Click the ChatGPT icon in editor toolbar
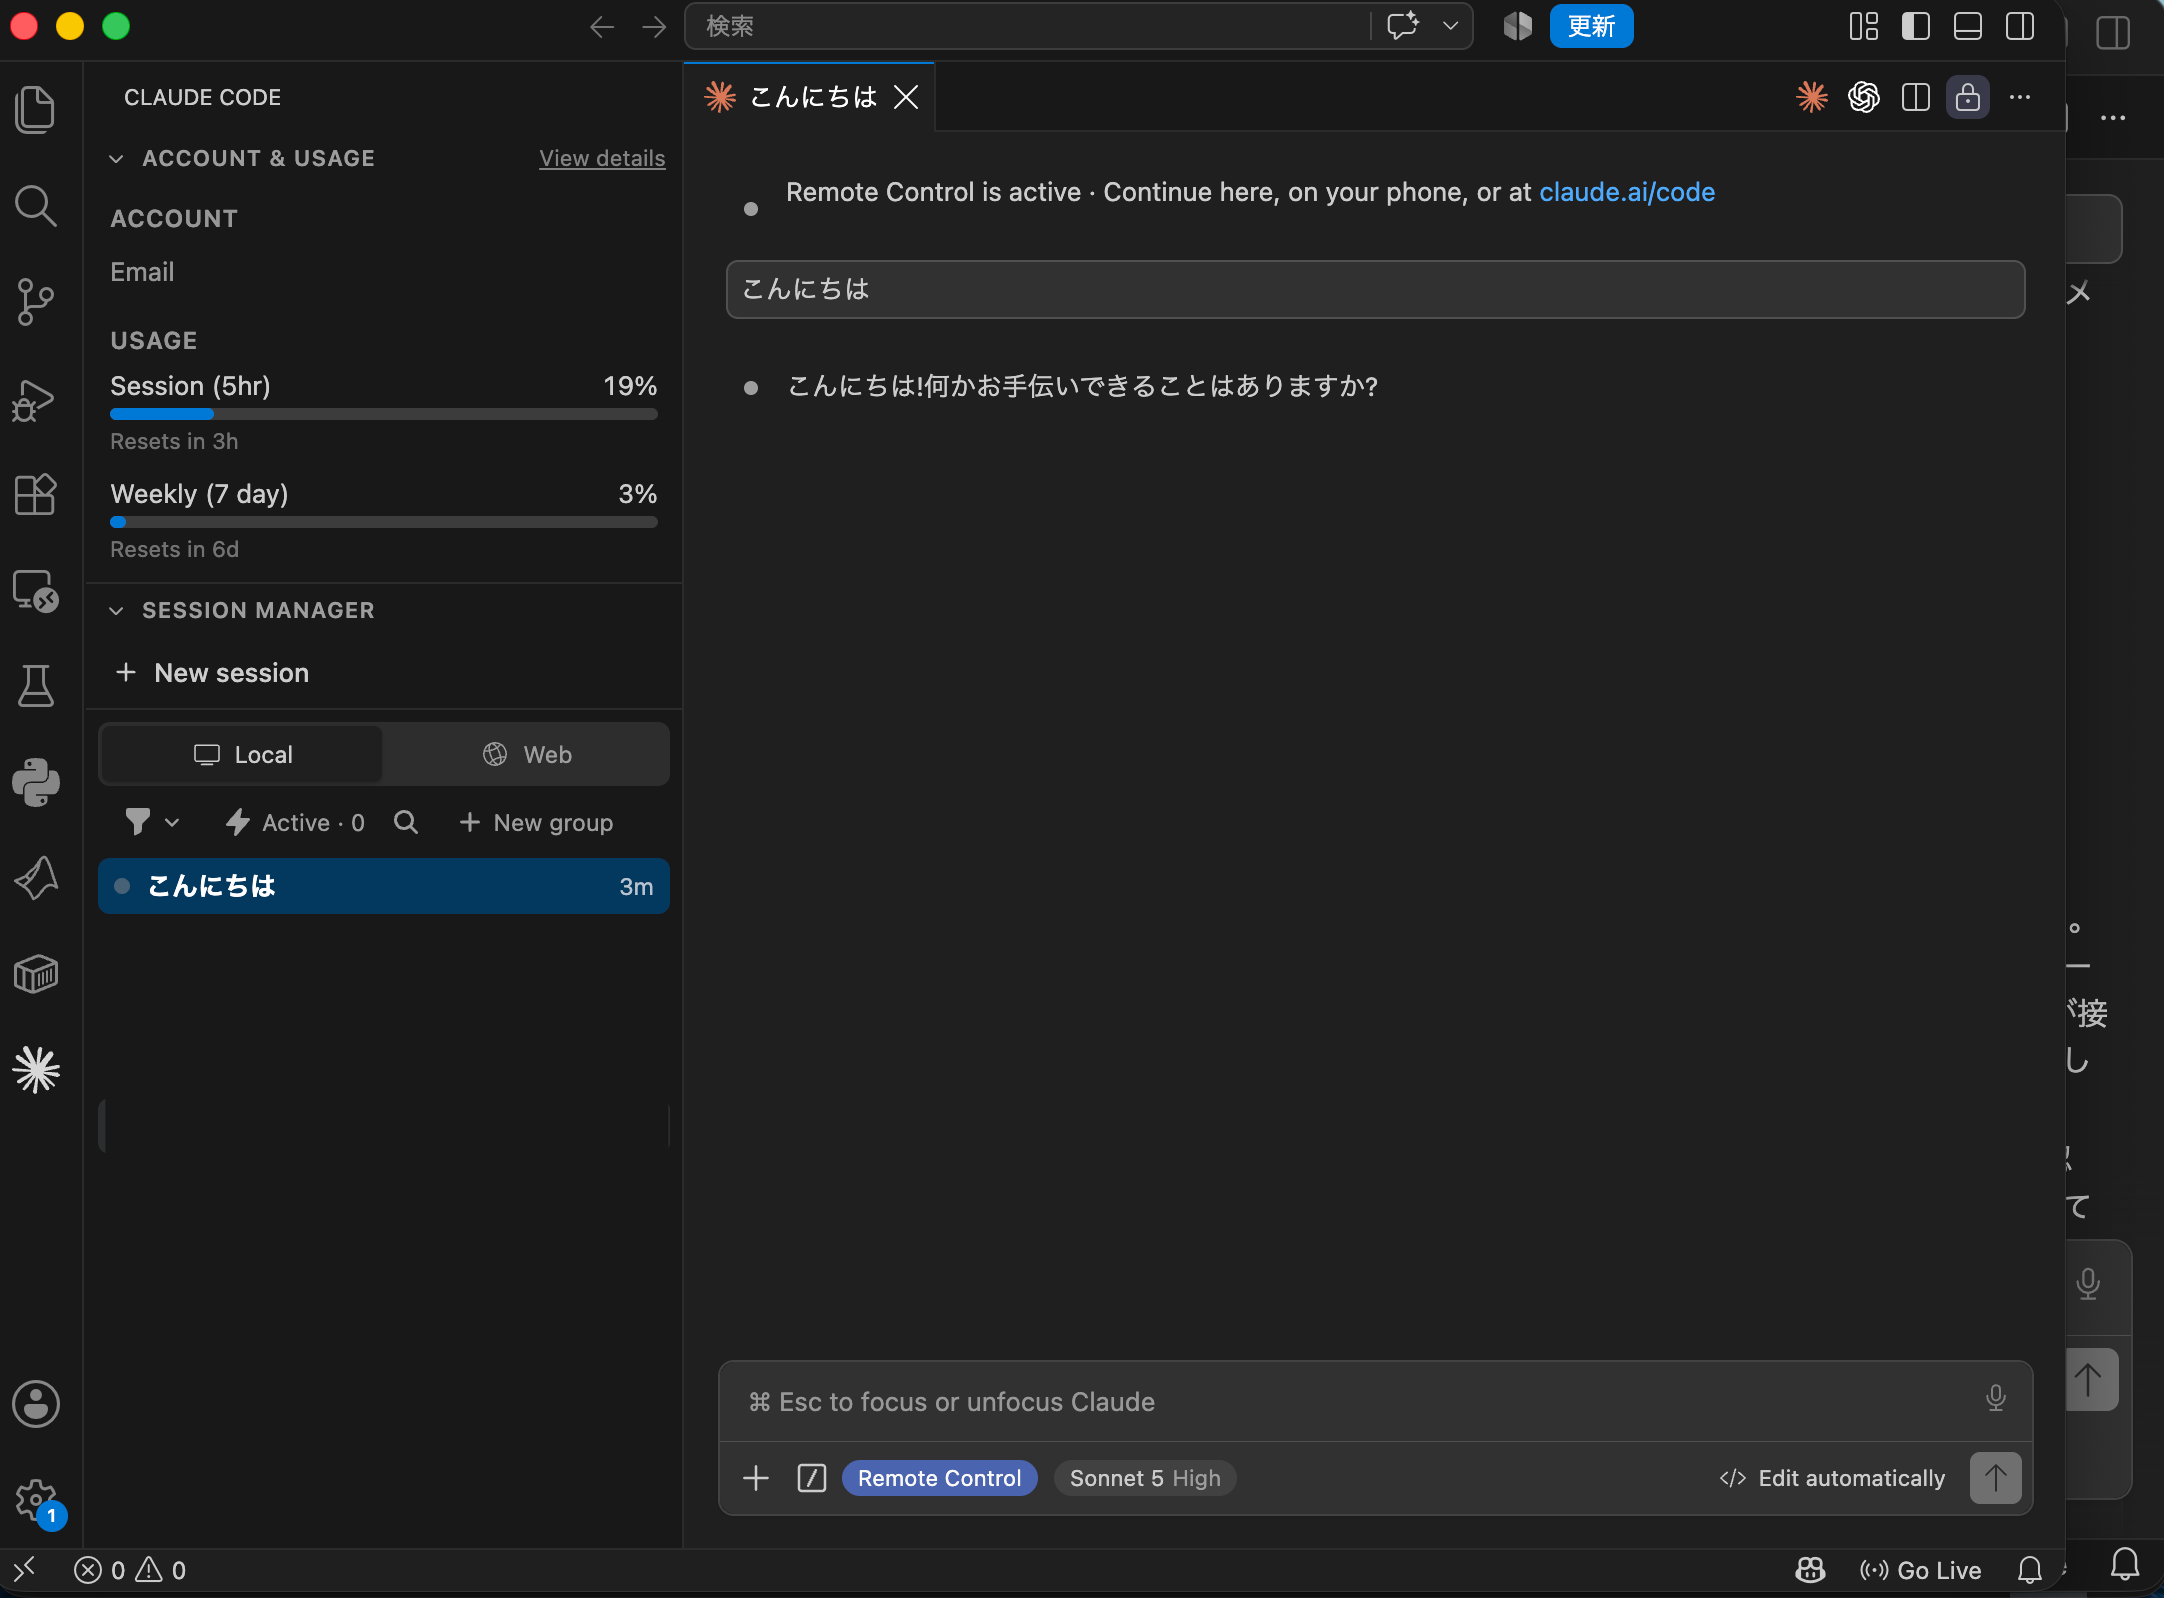Image resolution: width=2164 pixels, height=1598 pixels. [1864, 97]
